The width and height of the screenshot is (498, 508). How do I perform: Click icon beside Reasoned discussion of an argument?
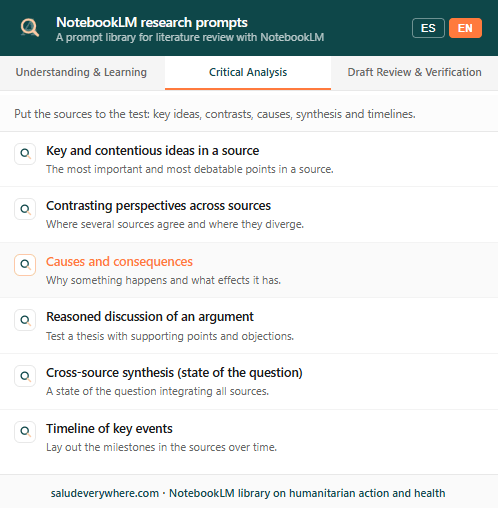25,320
